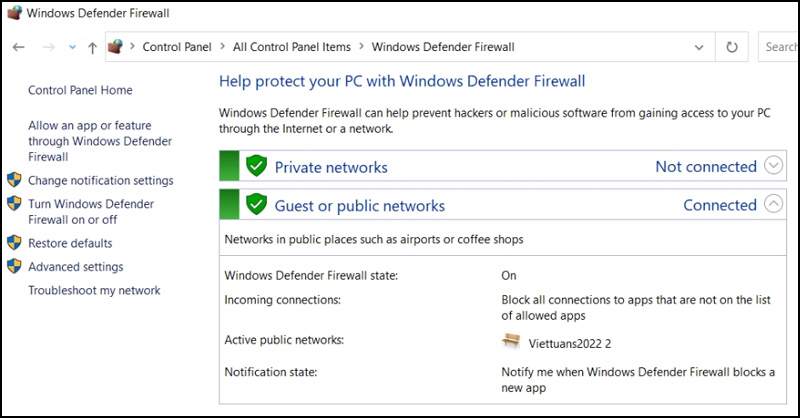This screenshot has width=800, height=418.
Task: Refresh the Windows Defender Firewall page
Action: [732, 47]
